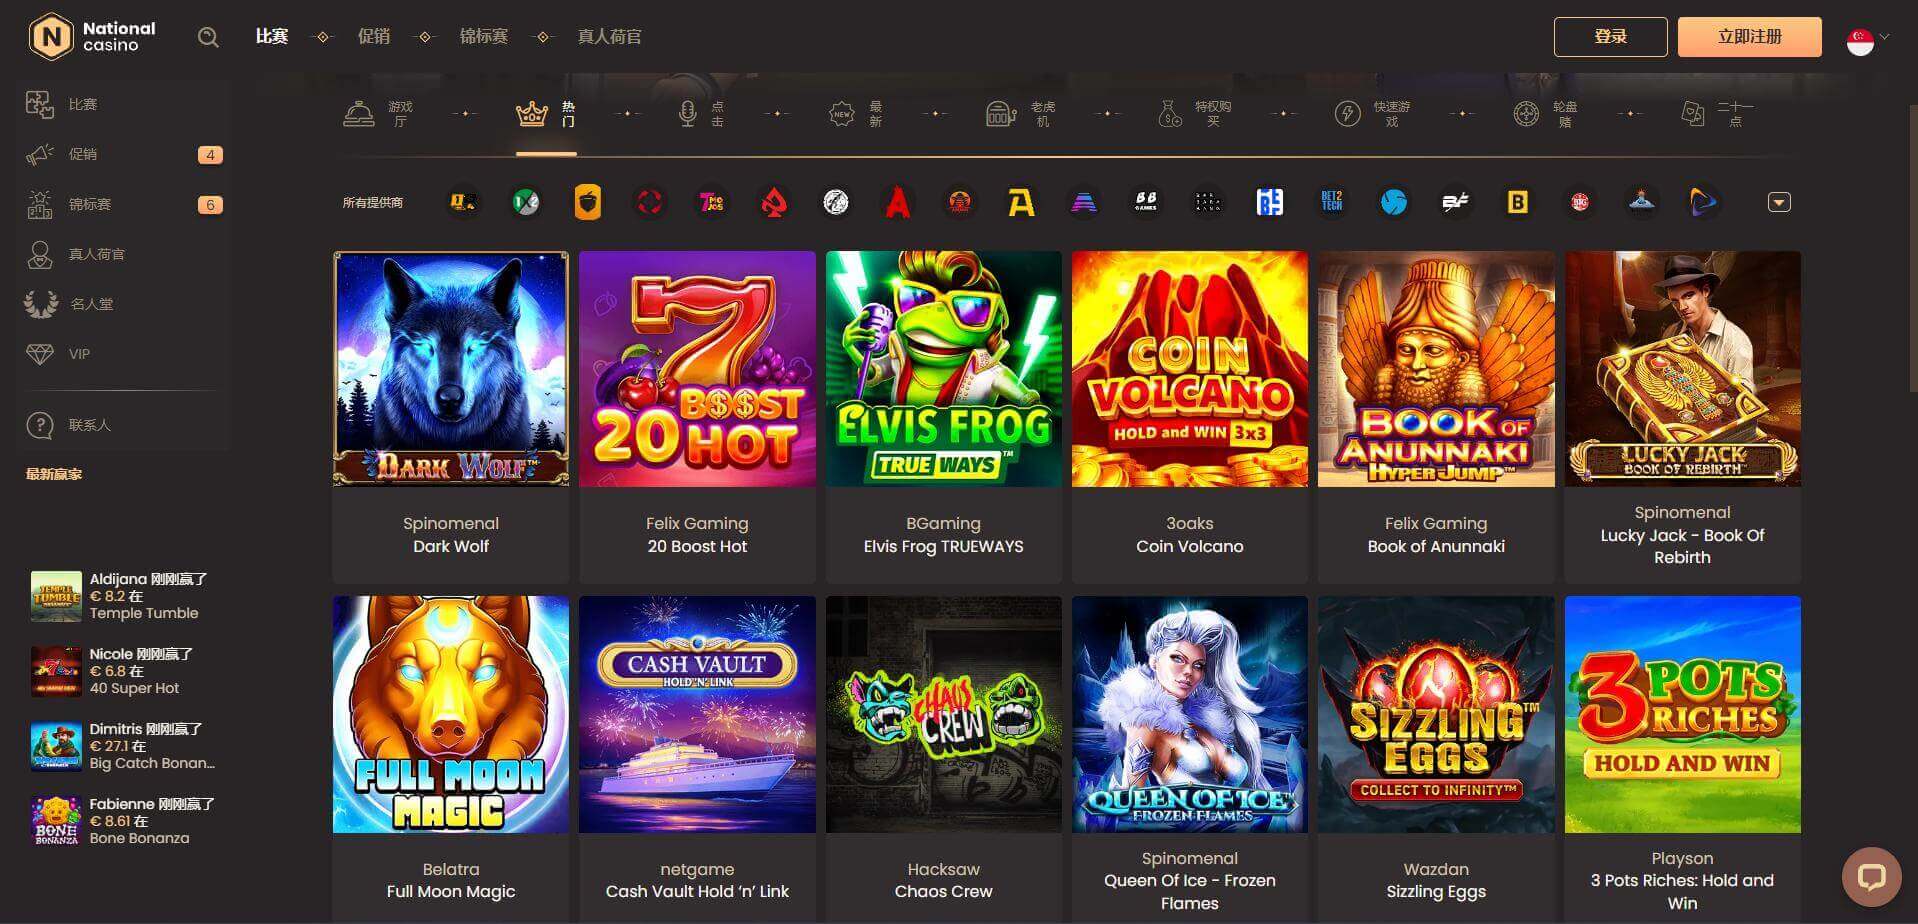Select the BF Games provider icon
Viewport: 1918px width, 924px height.
pyautogui.click(x=1455, y=202)
